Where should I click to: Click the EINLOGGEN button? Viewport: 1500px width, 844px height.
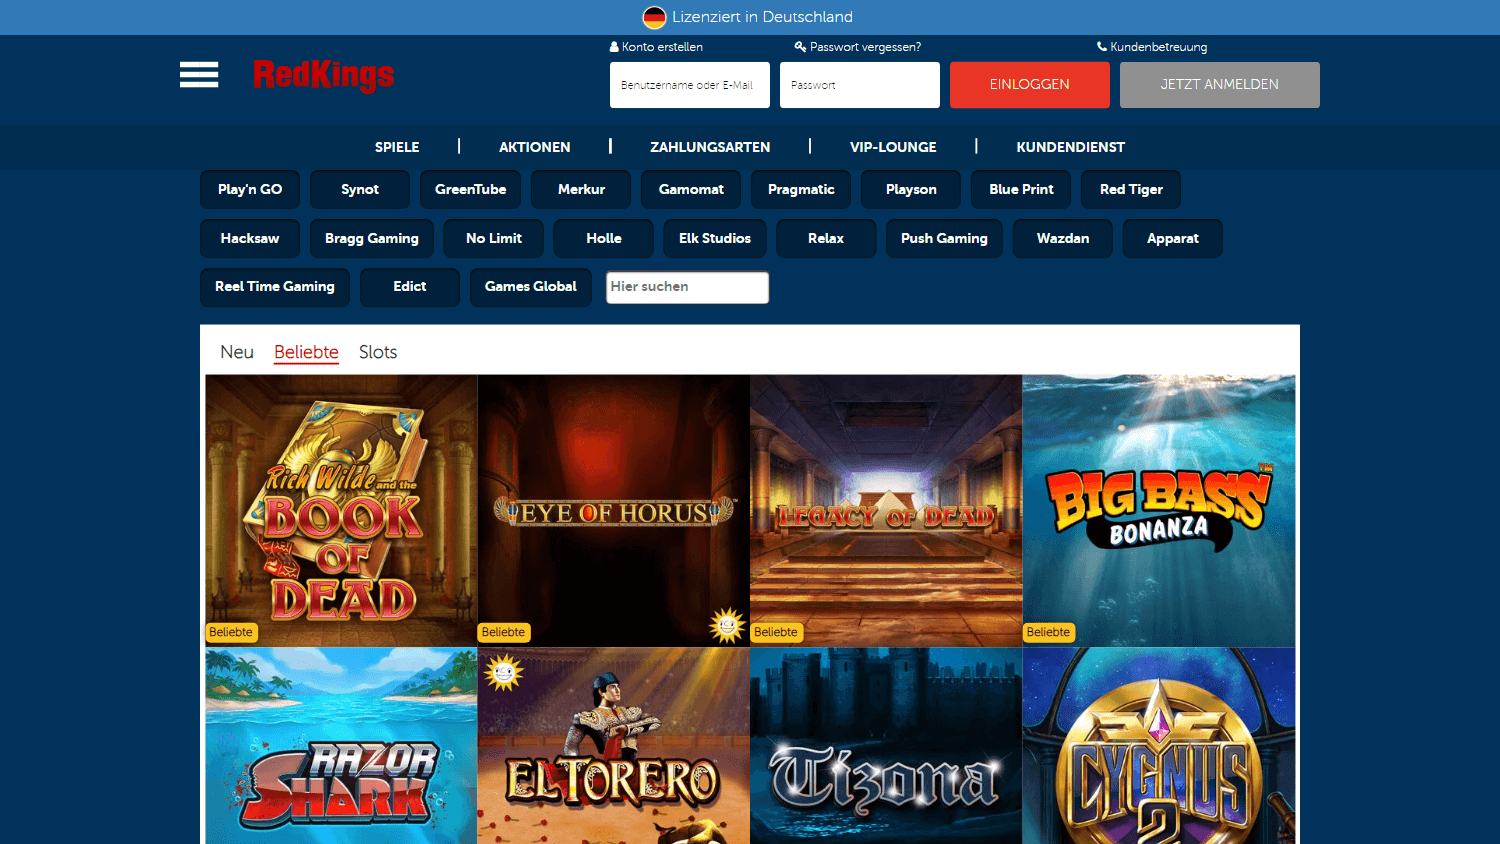1030,85
